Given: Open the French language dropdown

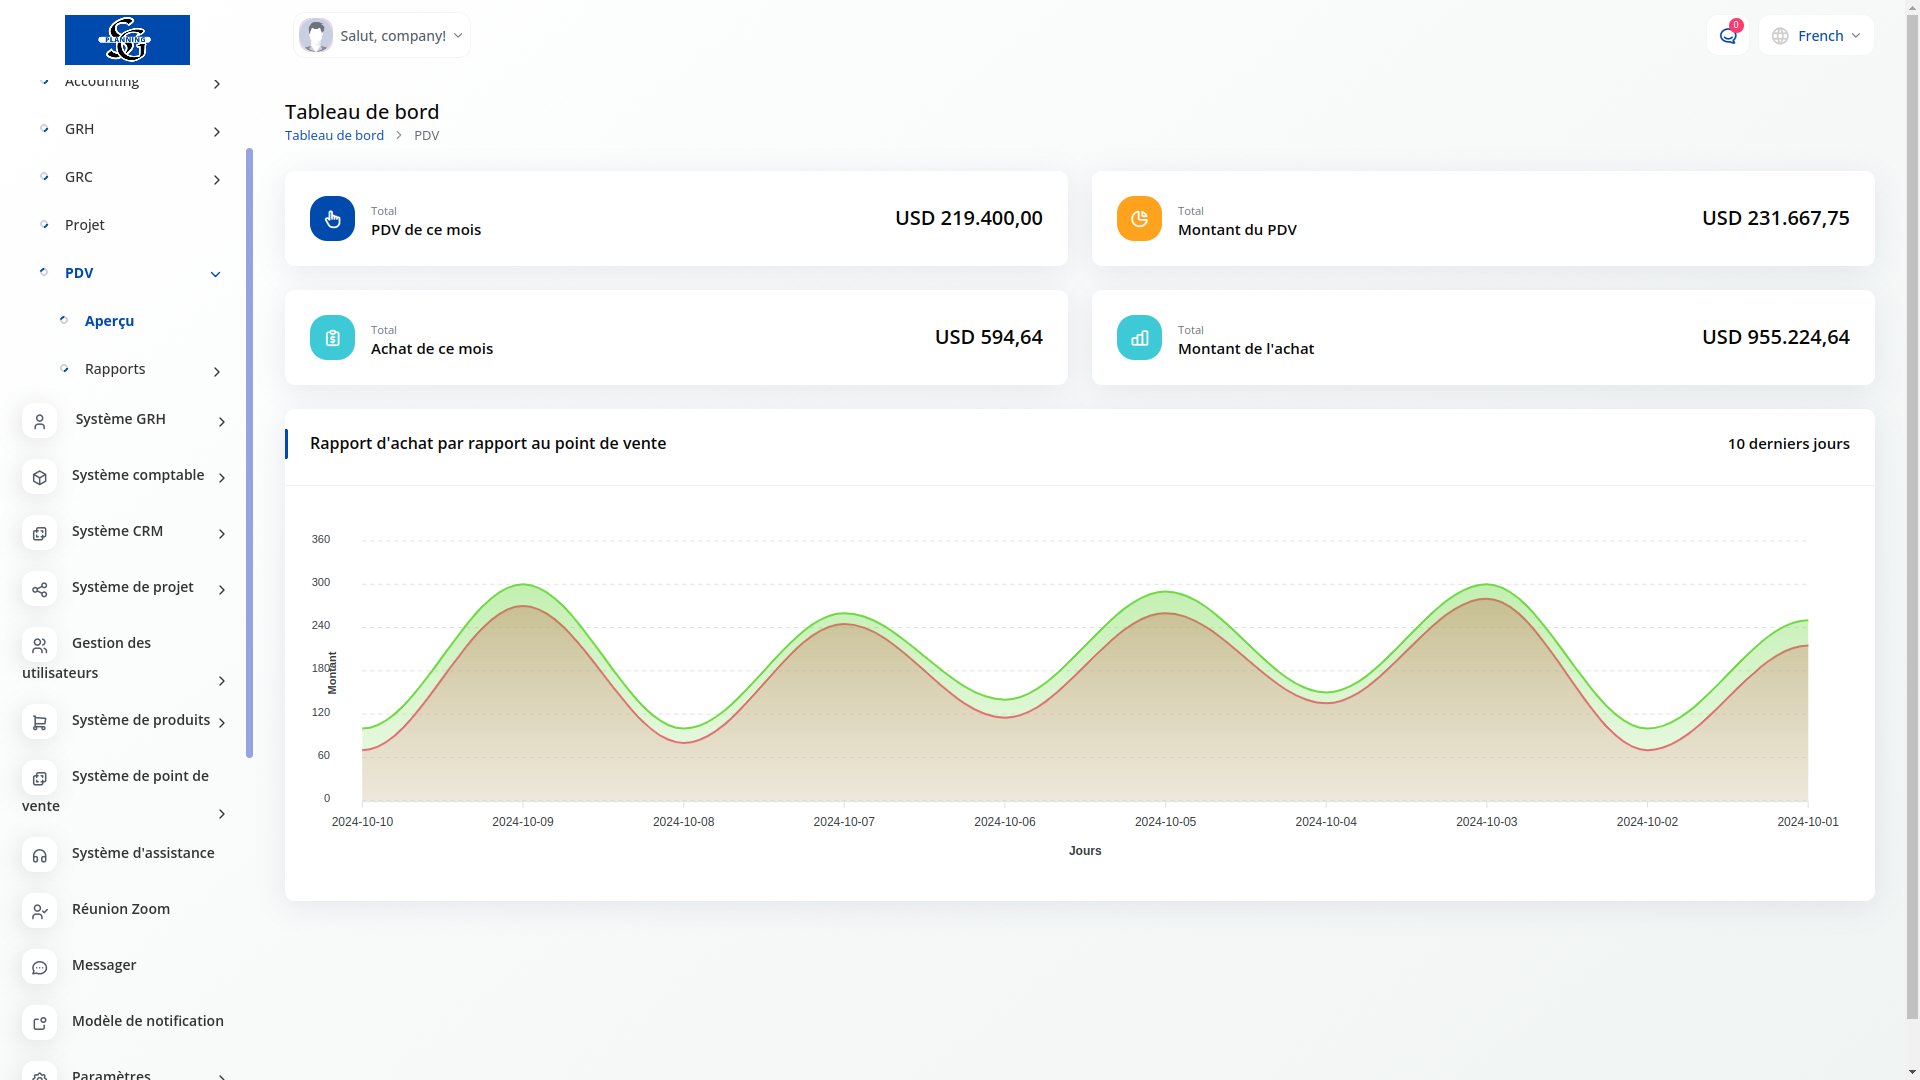Looking at the screenshot, I should pyautogui.click(x=1816, y=36).
